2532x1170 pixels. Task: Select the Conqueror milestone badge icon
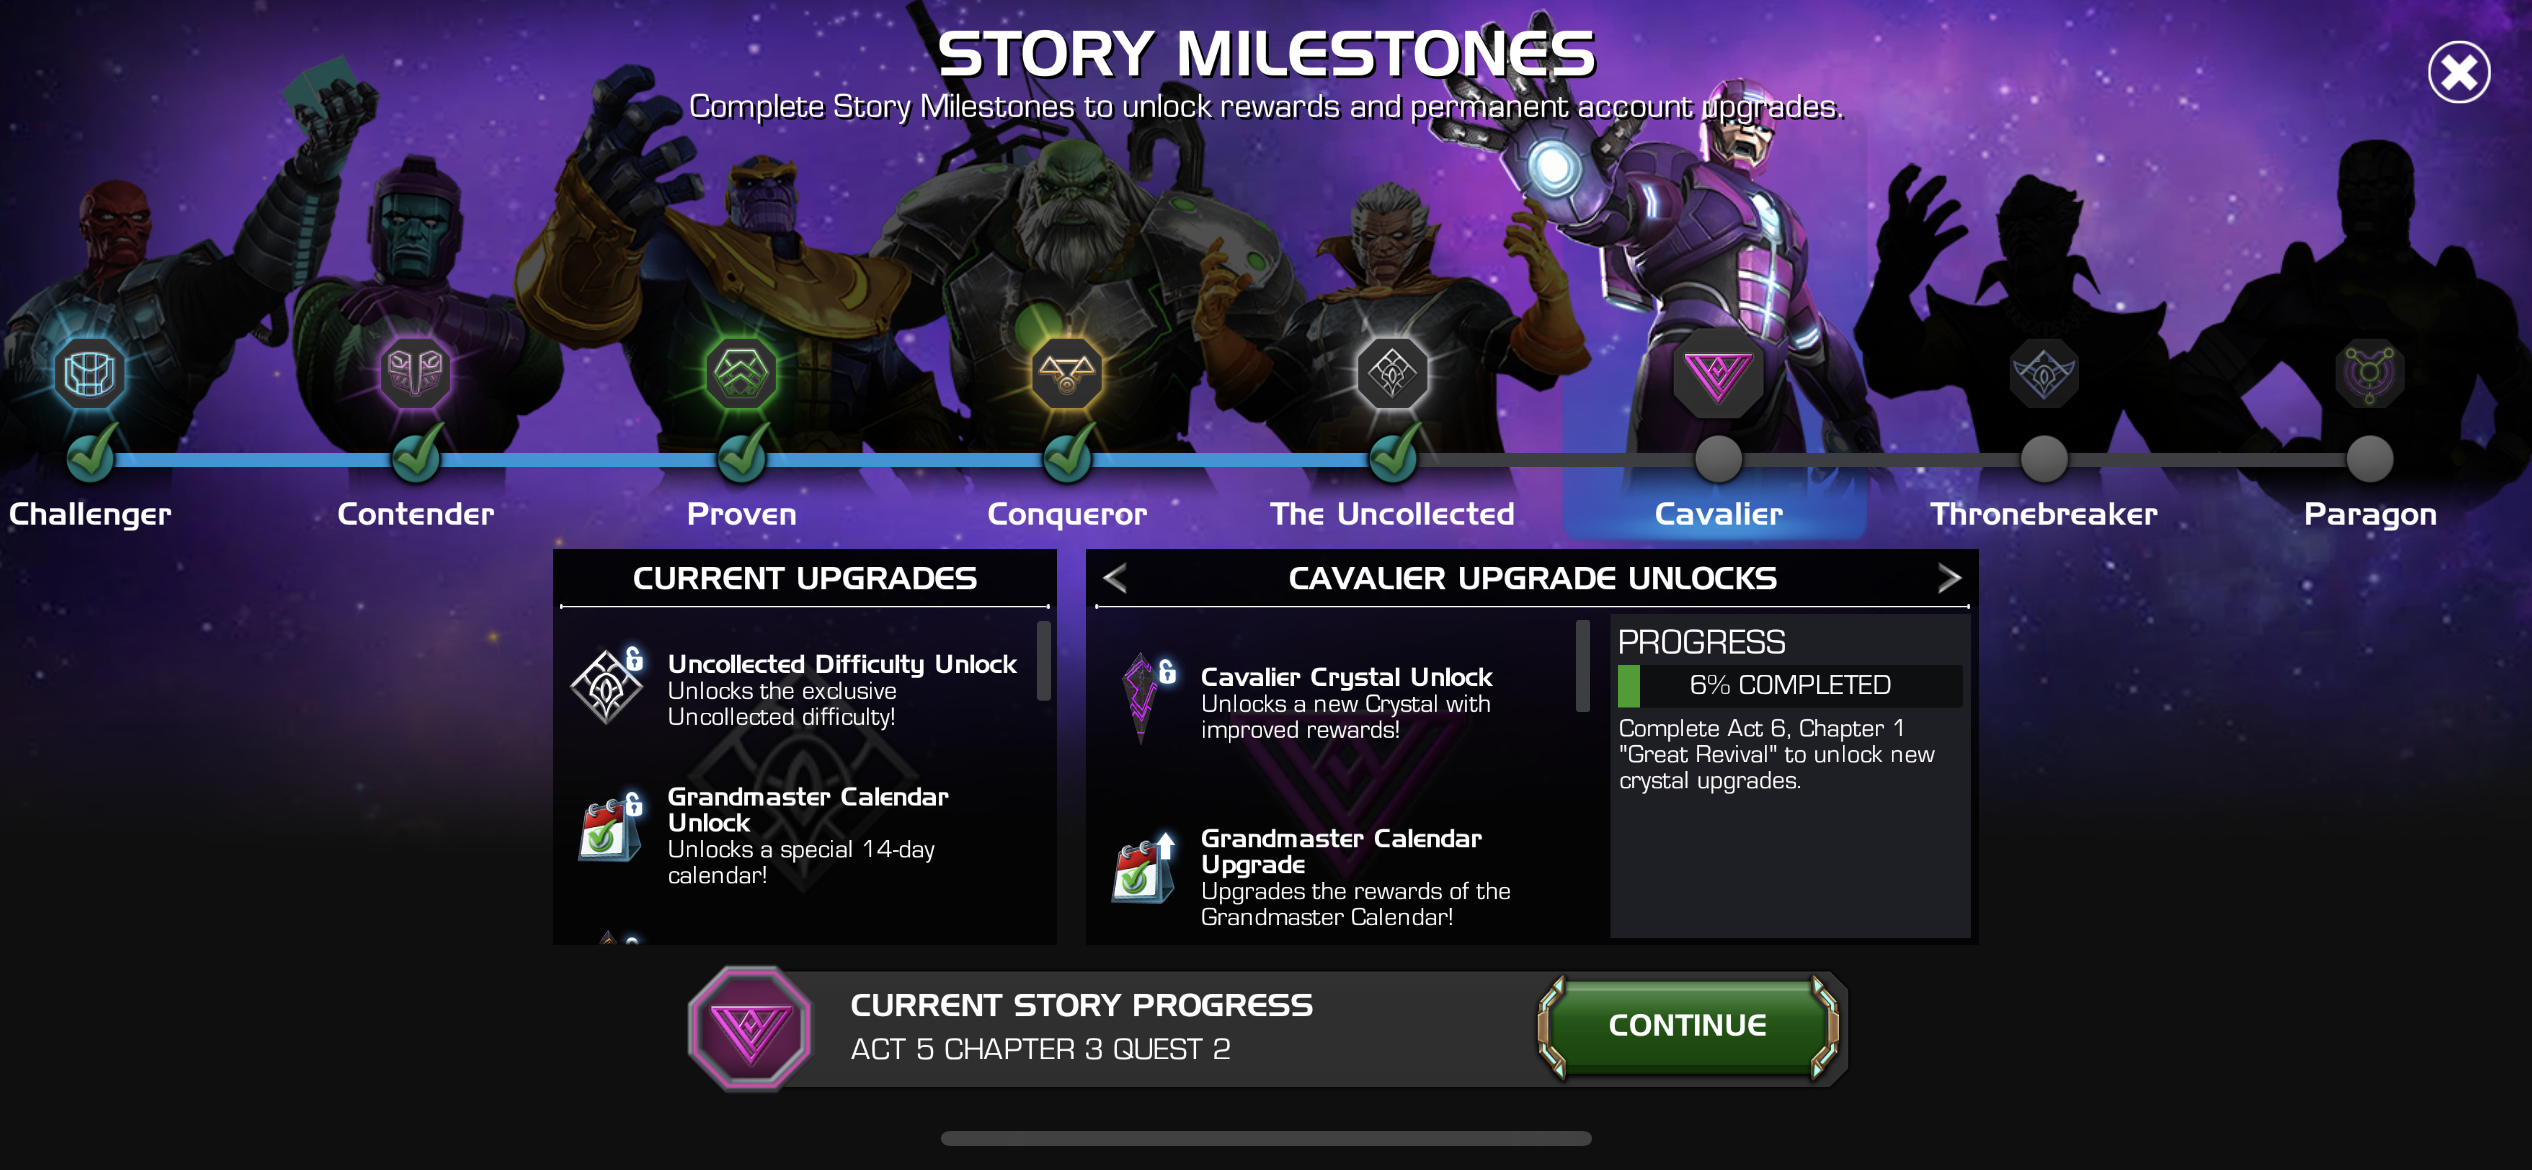1067,374
